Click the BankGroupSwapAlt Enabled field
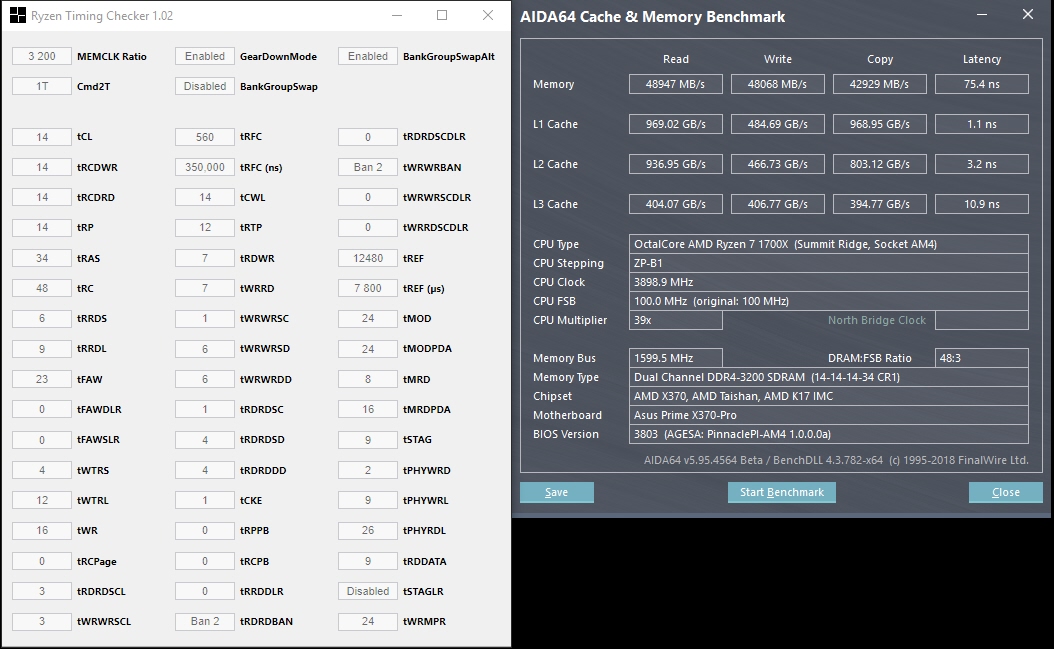Viewport: 1054px width, 649px height. pyautogui.click(x=368, y=56)
